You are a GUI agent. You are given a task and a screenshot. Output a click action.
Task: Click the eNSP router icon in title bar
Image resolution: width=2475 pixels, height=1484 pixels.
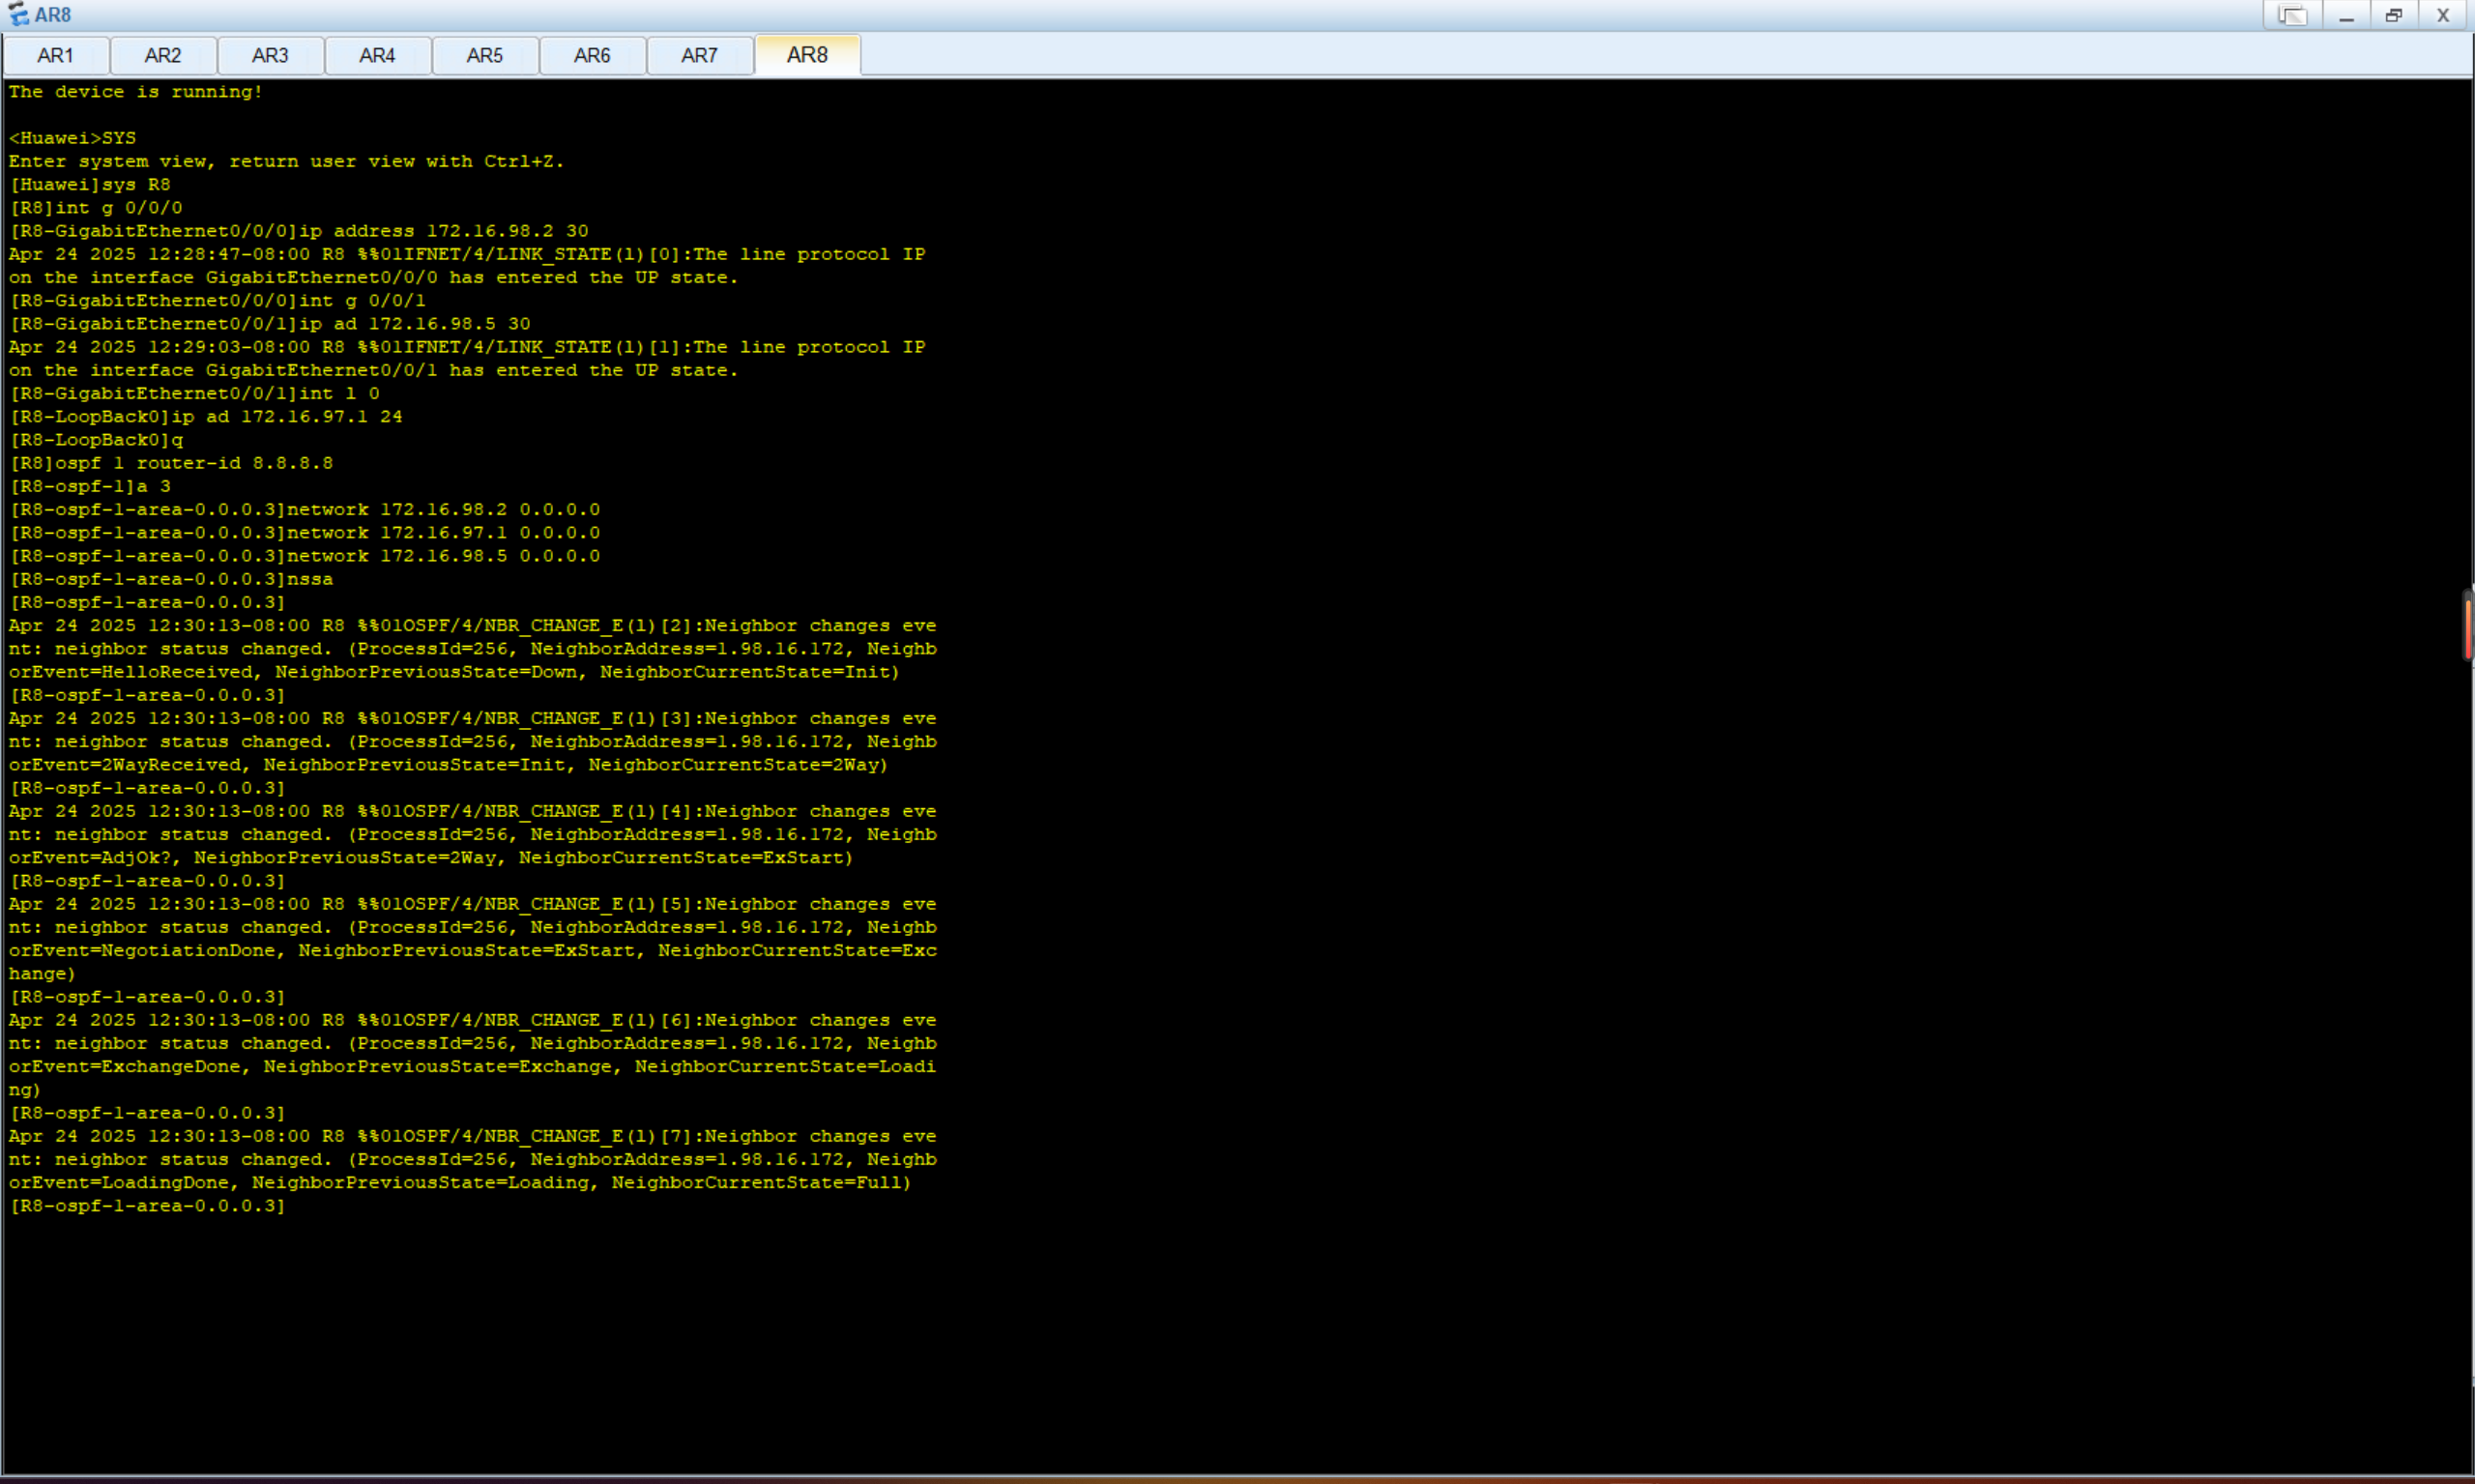pyautogui.click(x=18, y=15)
